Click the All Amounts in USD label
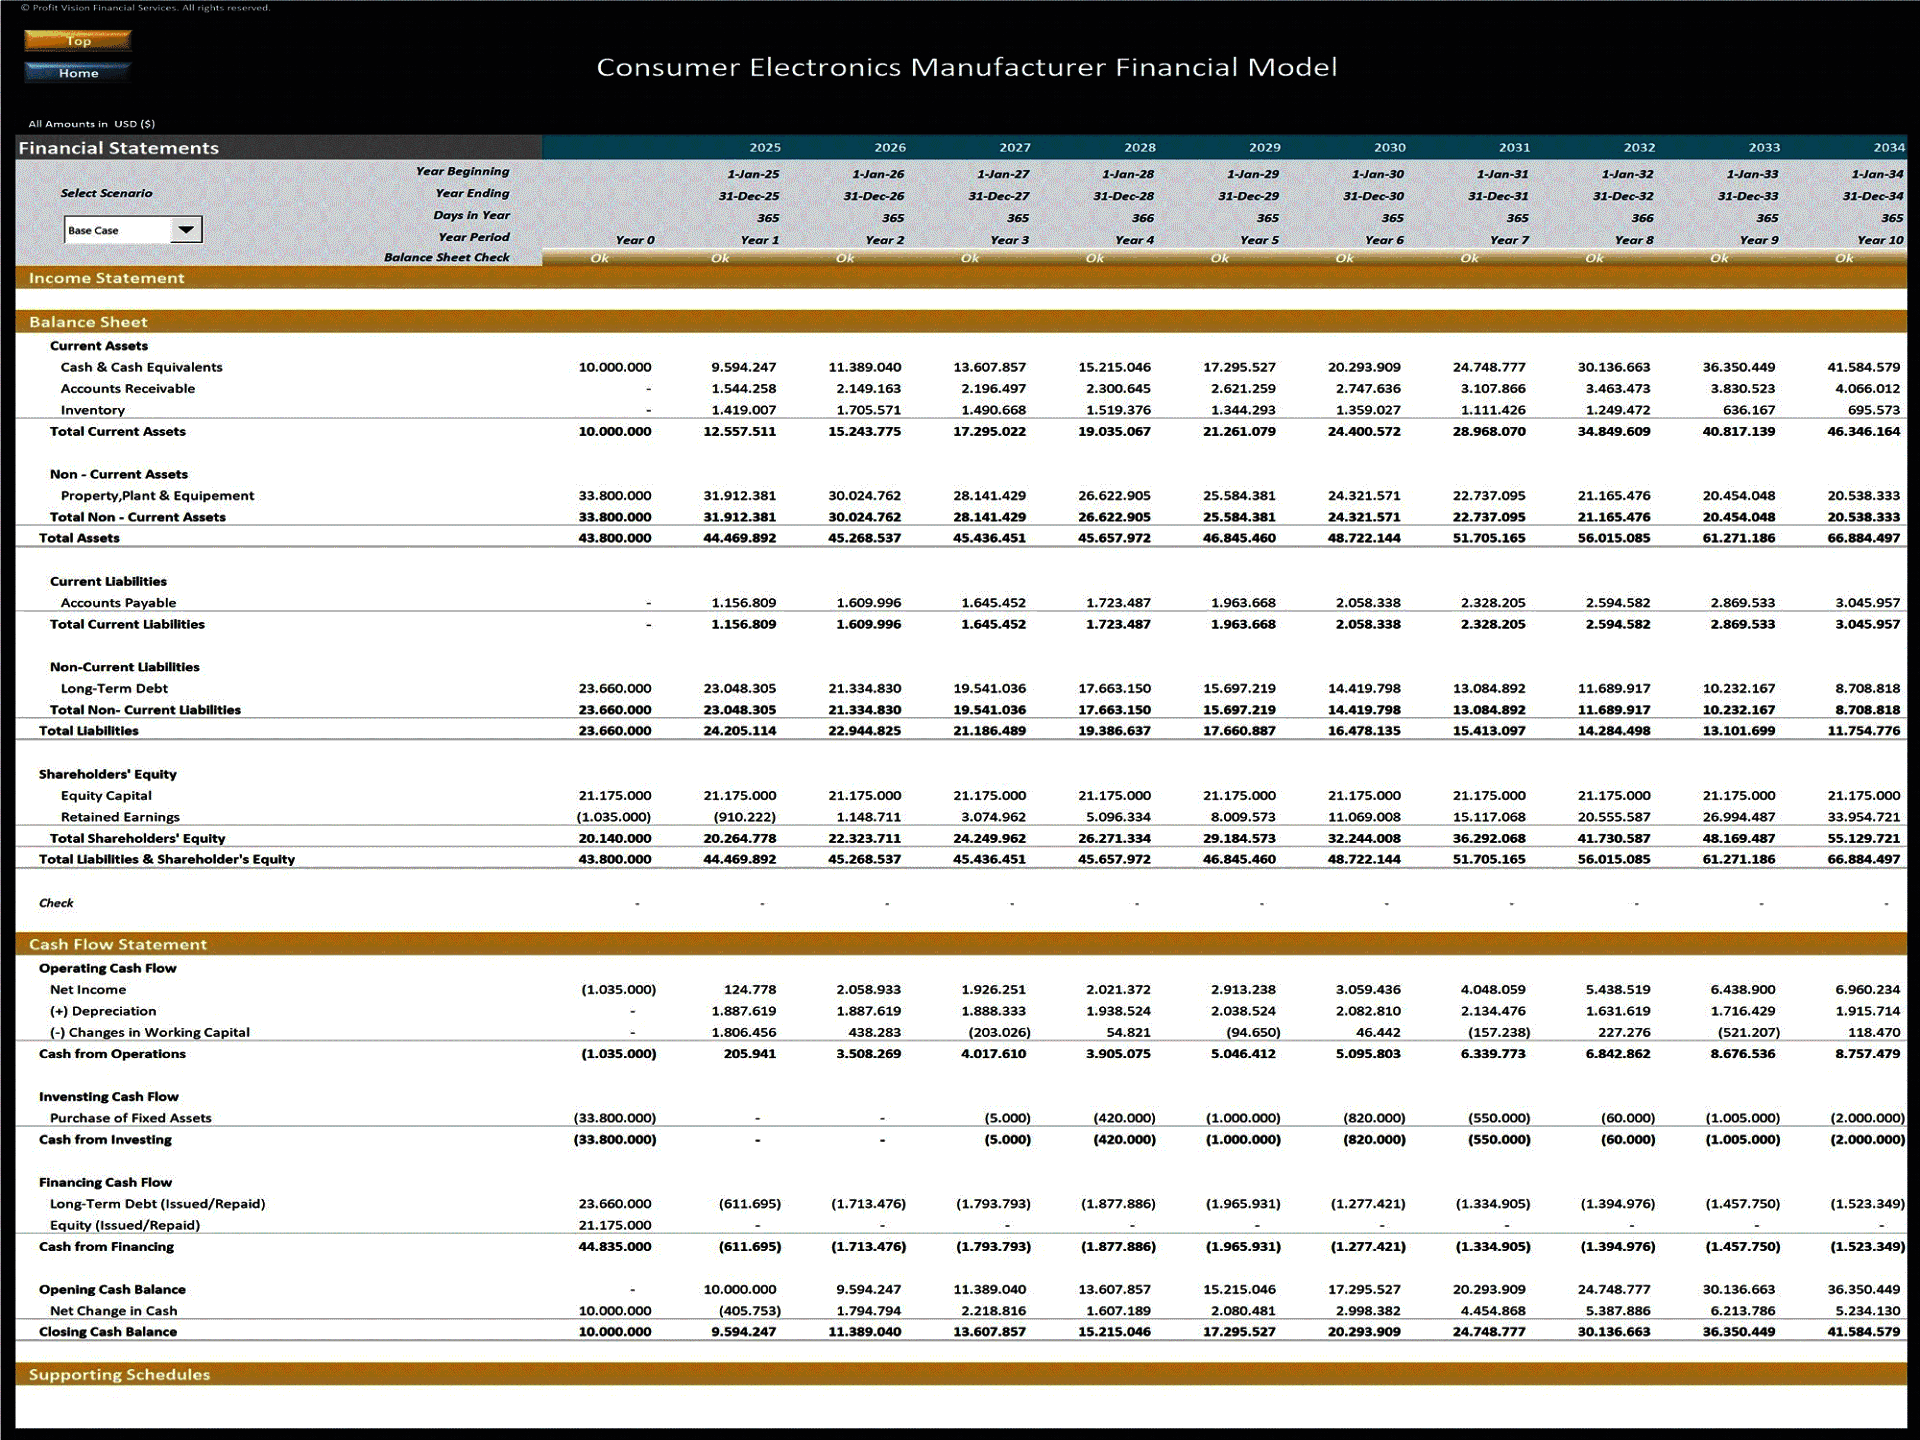The image size is (1920, 1440). pos(92,123)
